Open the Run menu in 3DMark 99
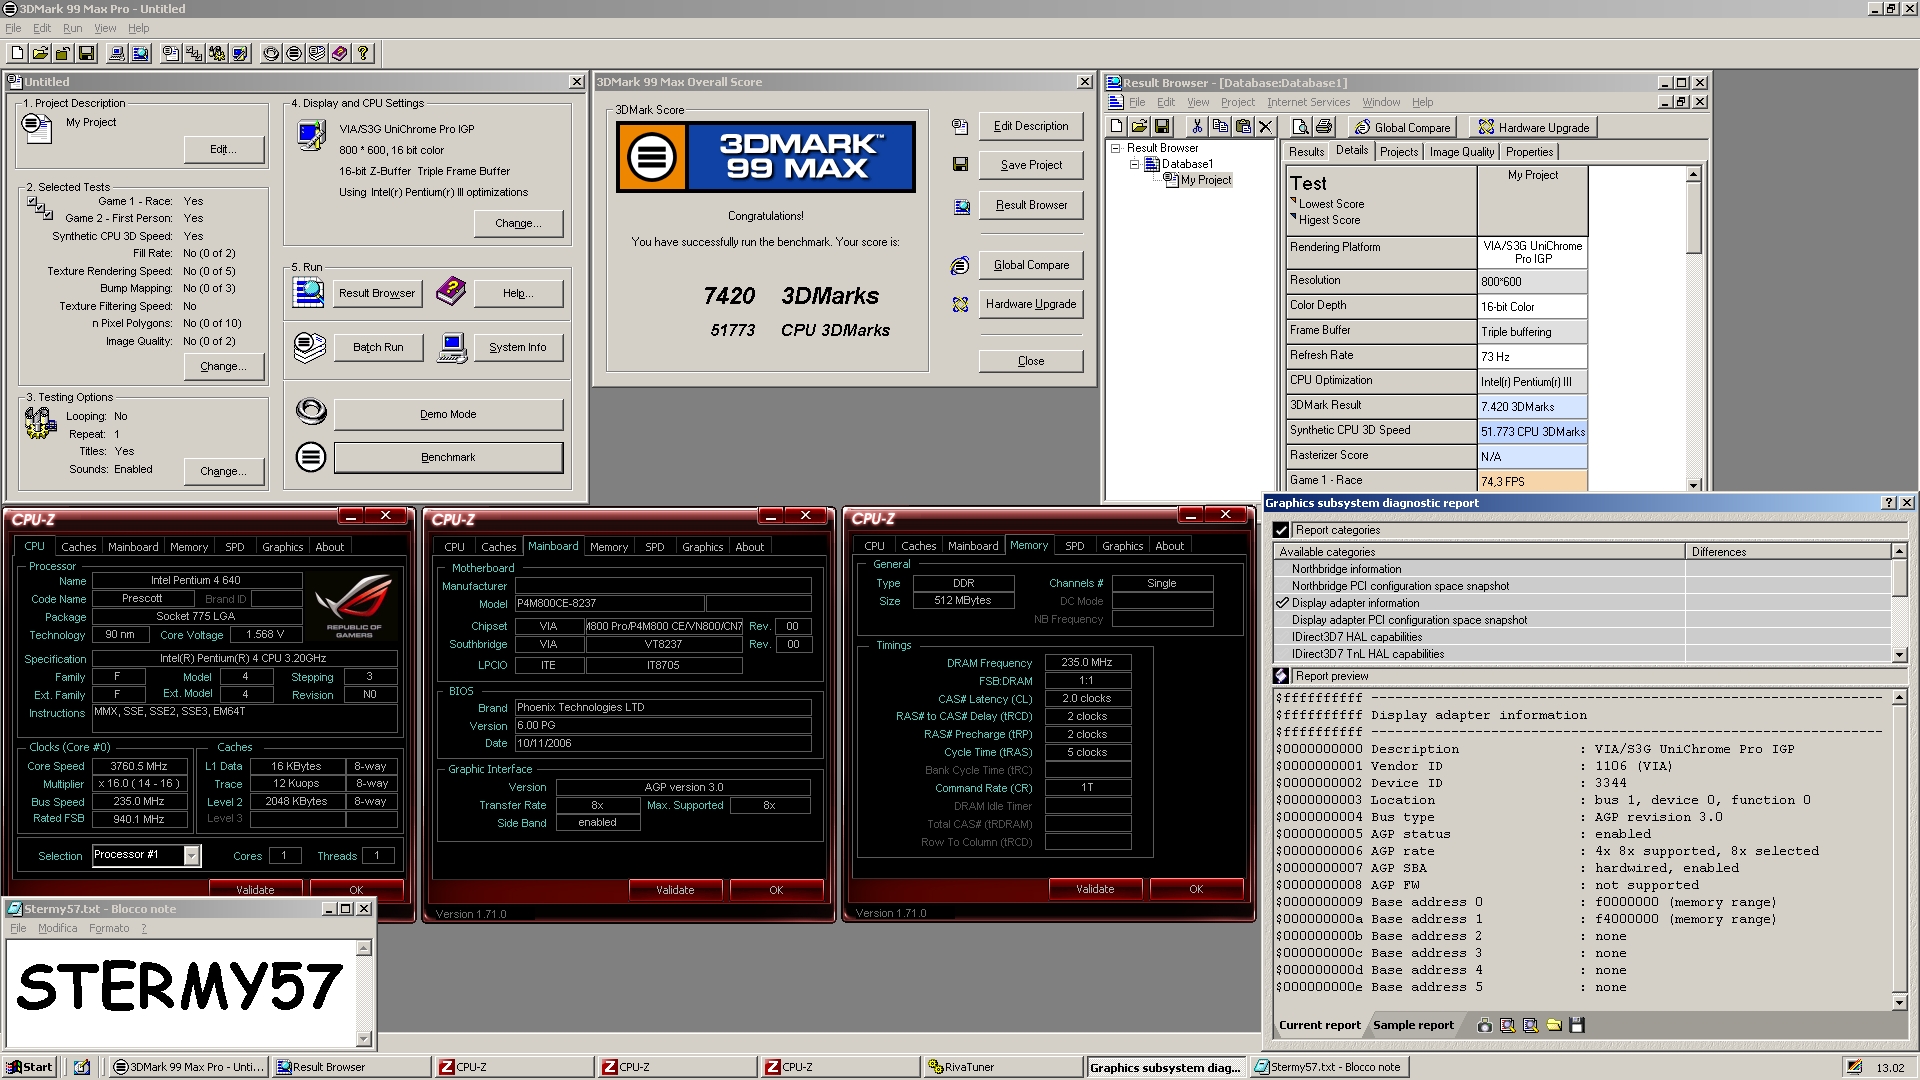This screenshot has height=1080, width=1920. (x=72, y=28)
